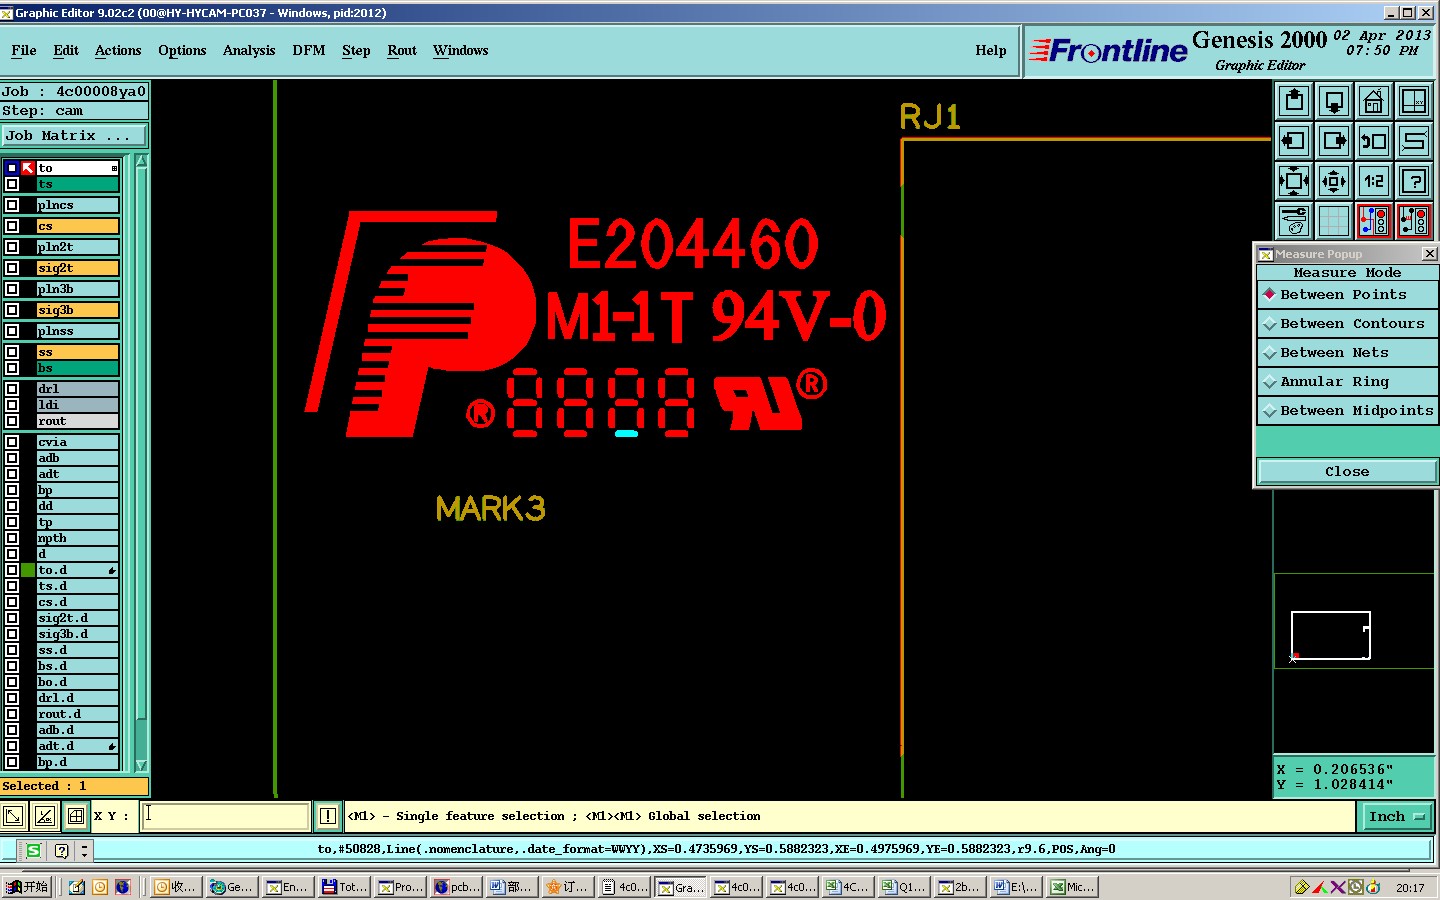Open the File menu
Screen dimensions: 1440x900
click(24, 51)
